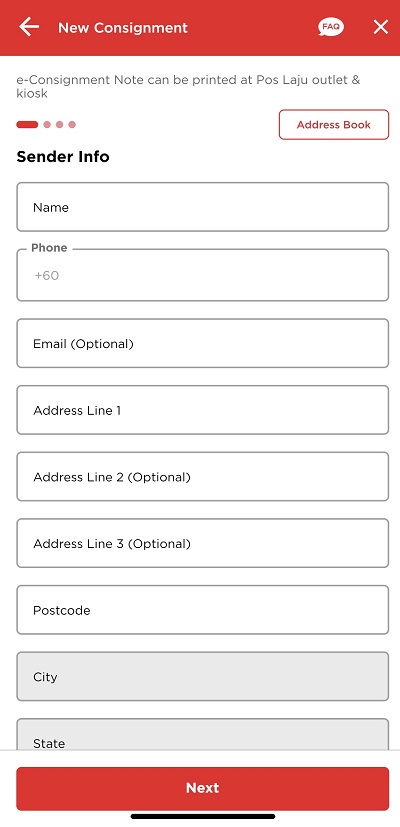The height and width of the screenshot is (827, 400).
Task: Select the active first step indicator
Action: coord(27,124)
